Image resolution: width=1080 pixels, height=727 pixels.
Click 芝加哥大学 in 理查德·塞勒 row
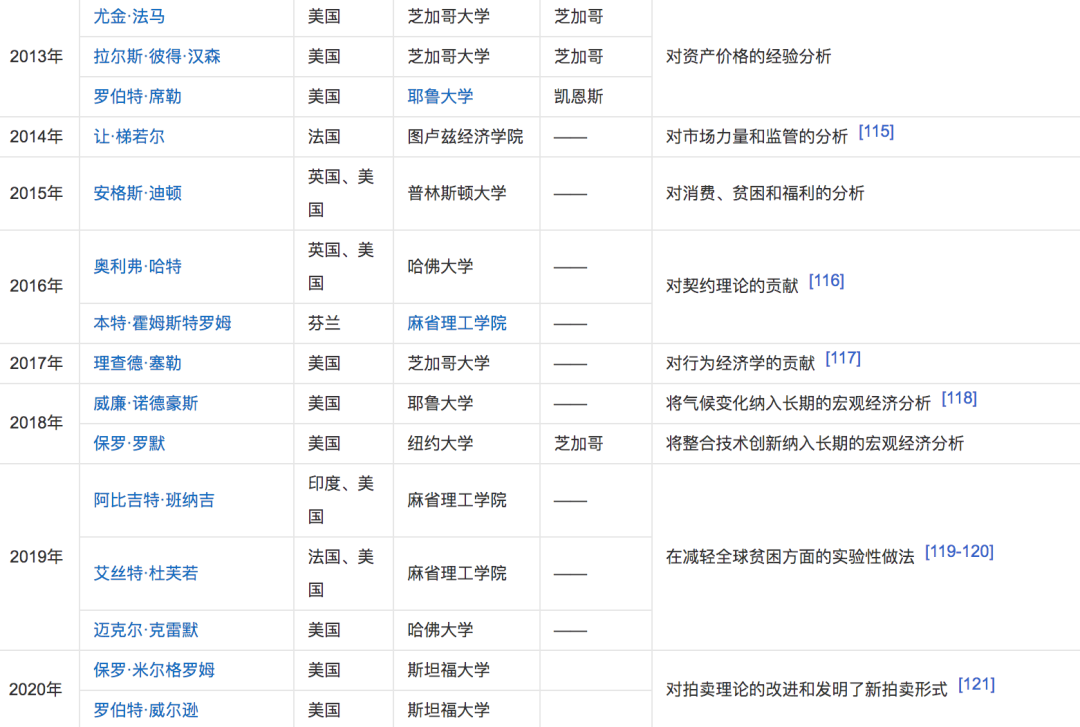[448, 363]
